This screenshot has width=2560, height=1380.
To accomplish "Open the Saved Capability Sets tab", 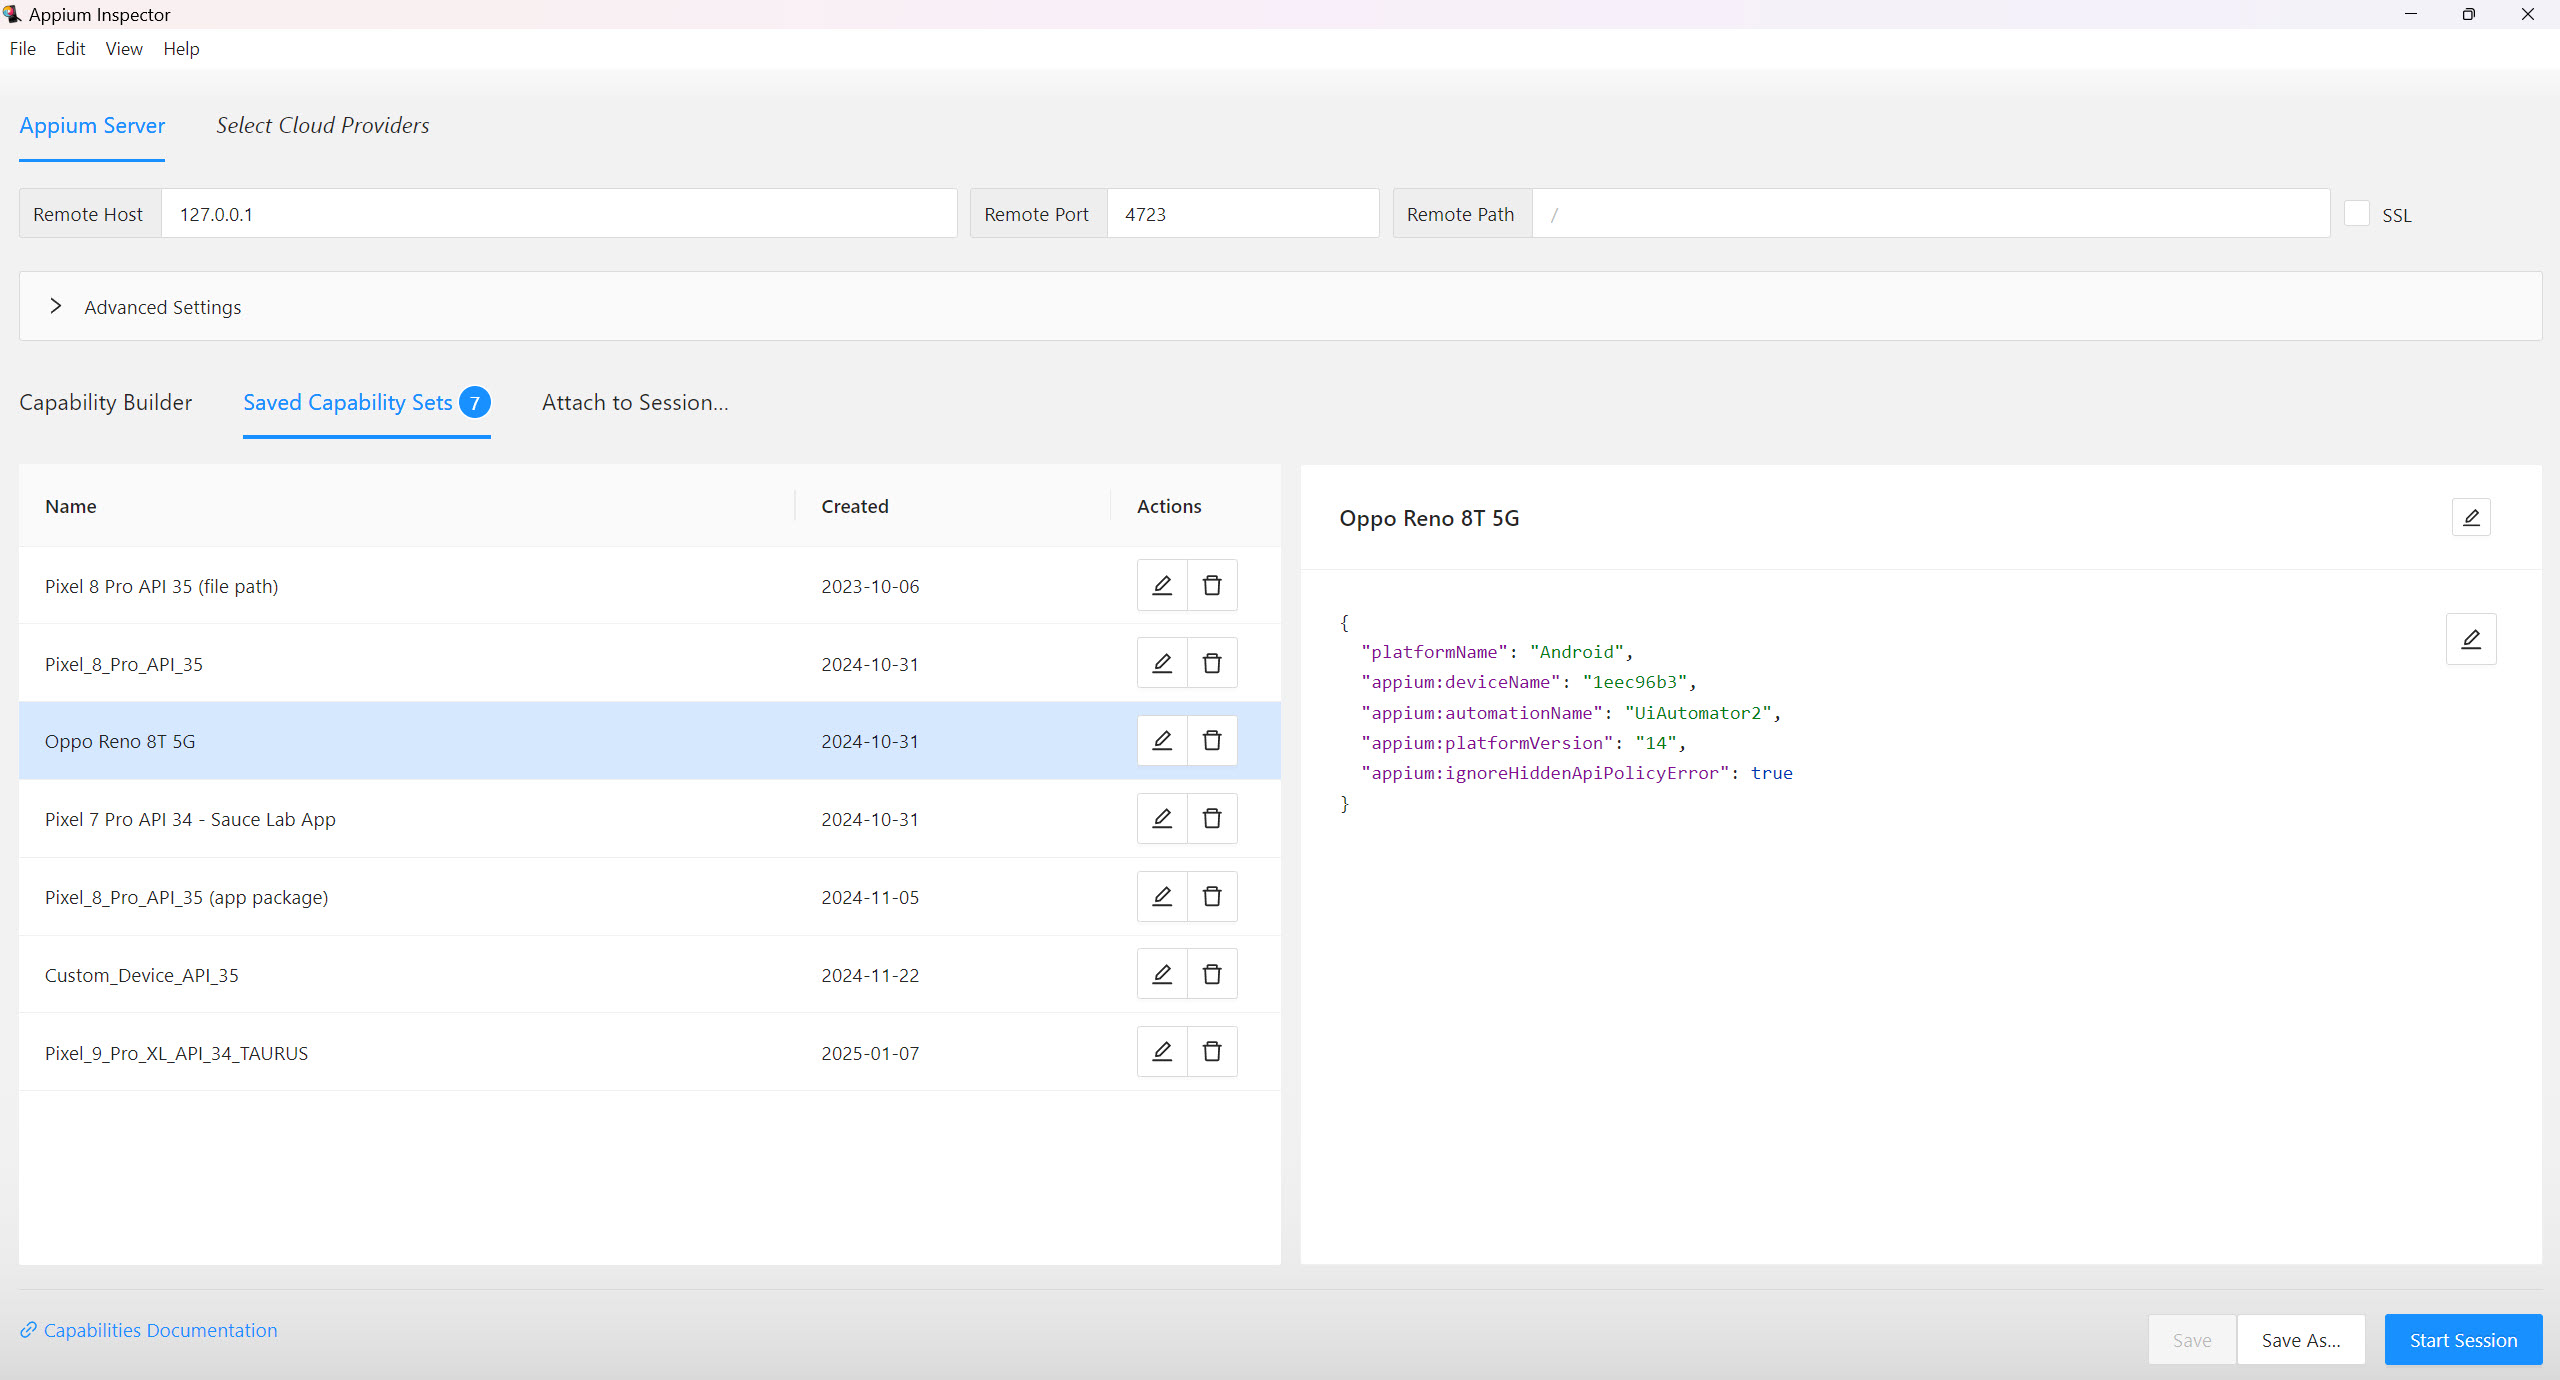I will click(x=366, y=403).
